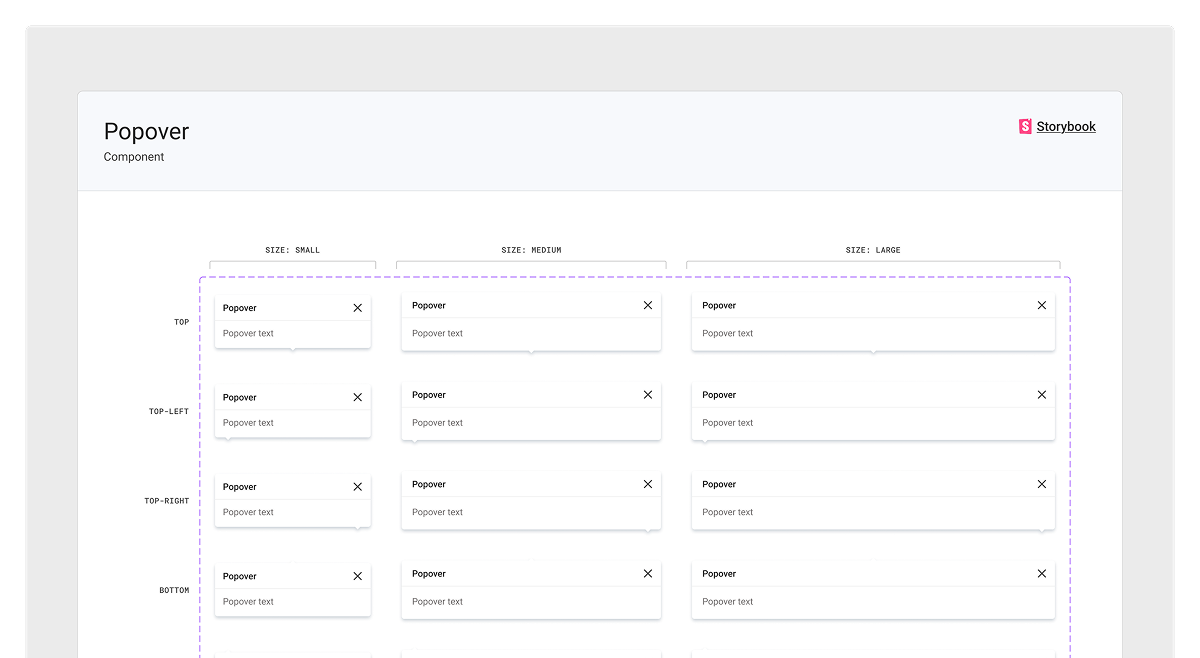Close the medium popover in the BOTTOM row
Viewport: 1200px width, 658px height.
(x=648, y=574)
